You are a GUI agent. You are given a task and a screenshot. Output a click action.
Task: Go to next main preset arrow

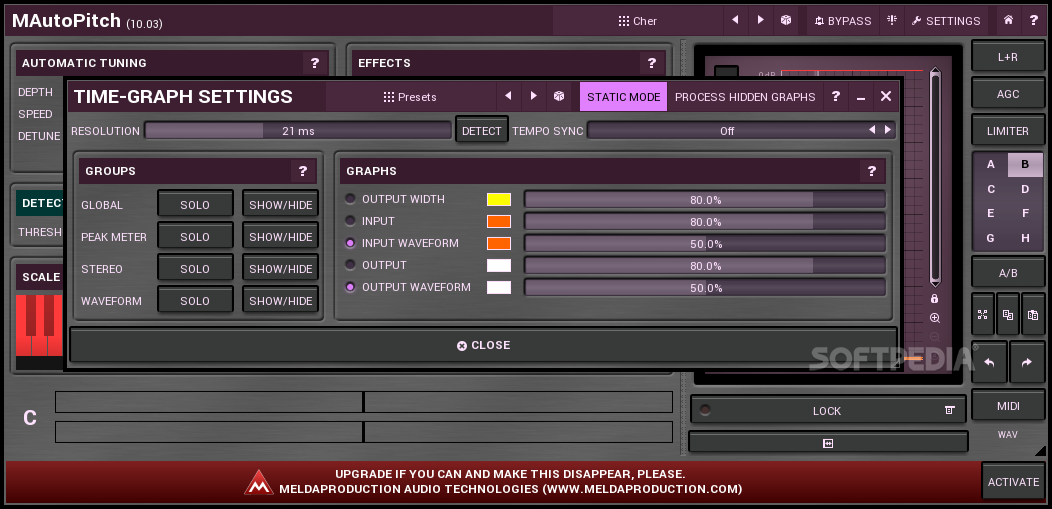[x=760, y=20]
